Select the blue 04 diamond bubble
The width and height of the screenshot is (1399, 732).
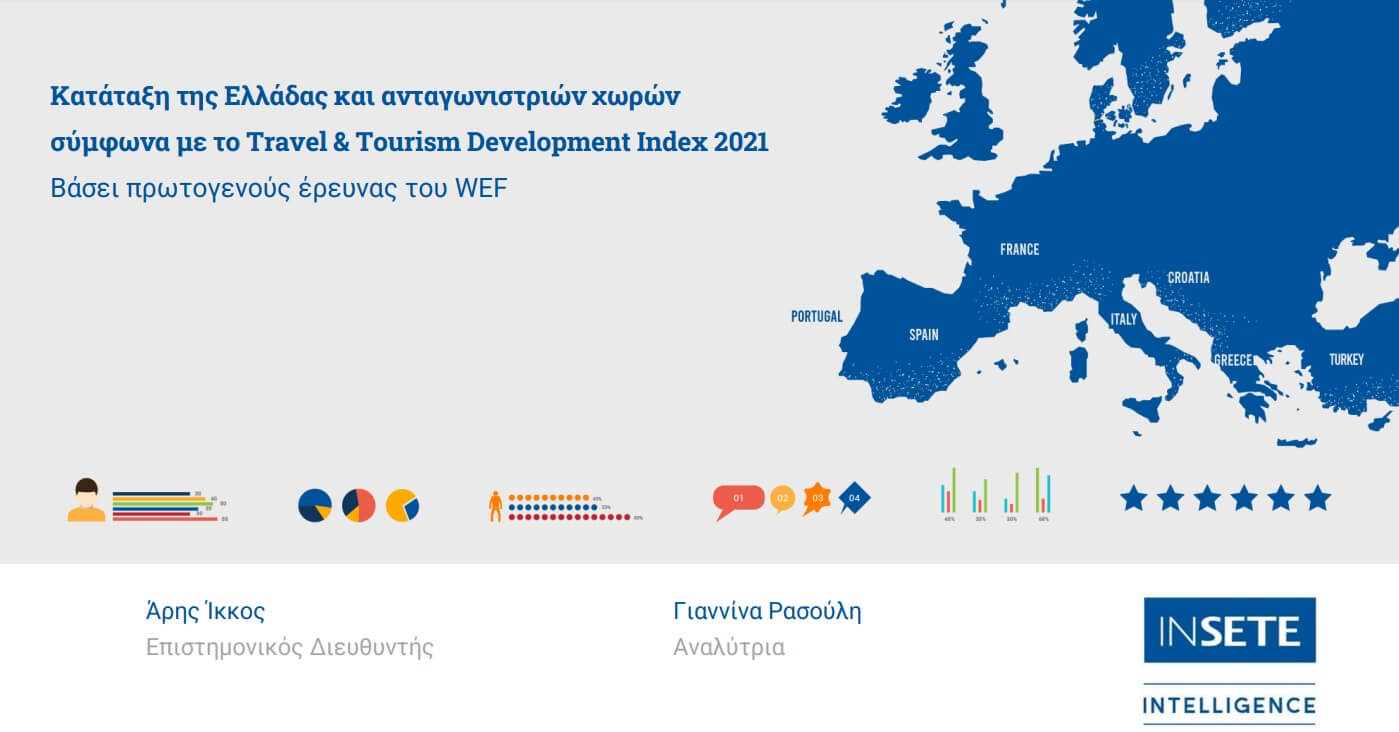(x=854, y=497)
